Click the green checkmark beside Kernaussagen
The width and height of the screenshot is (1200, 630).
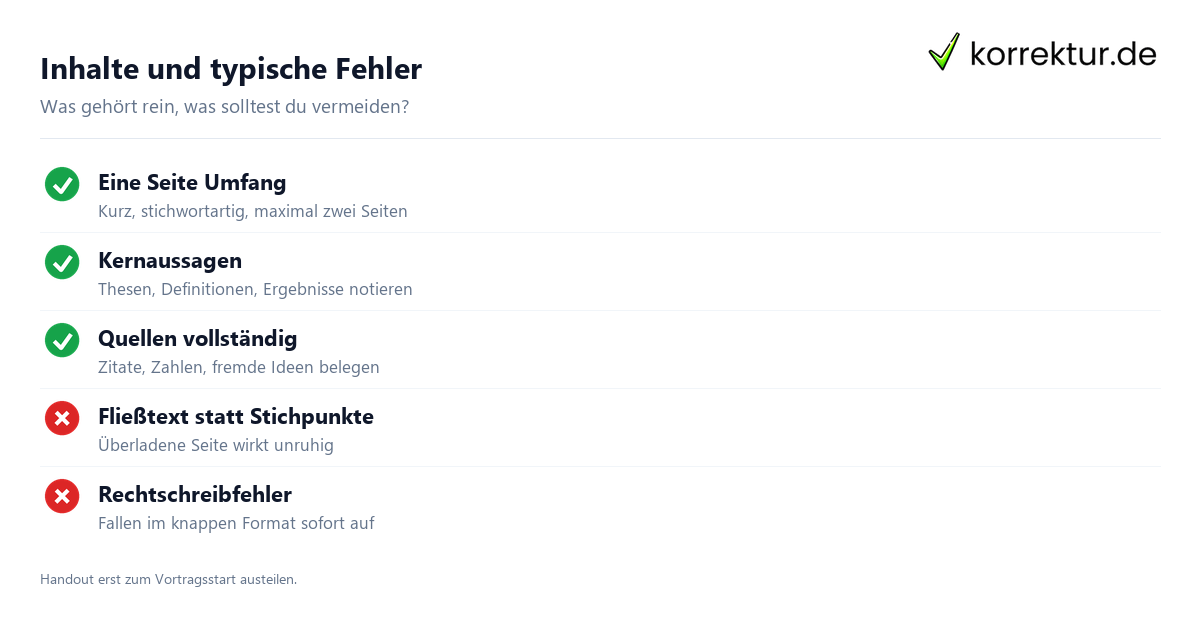coord(62,262)
